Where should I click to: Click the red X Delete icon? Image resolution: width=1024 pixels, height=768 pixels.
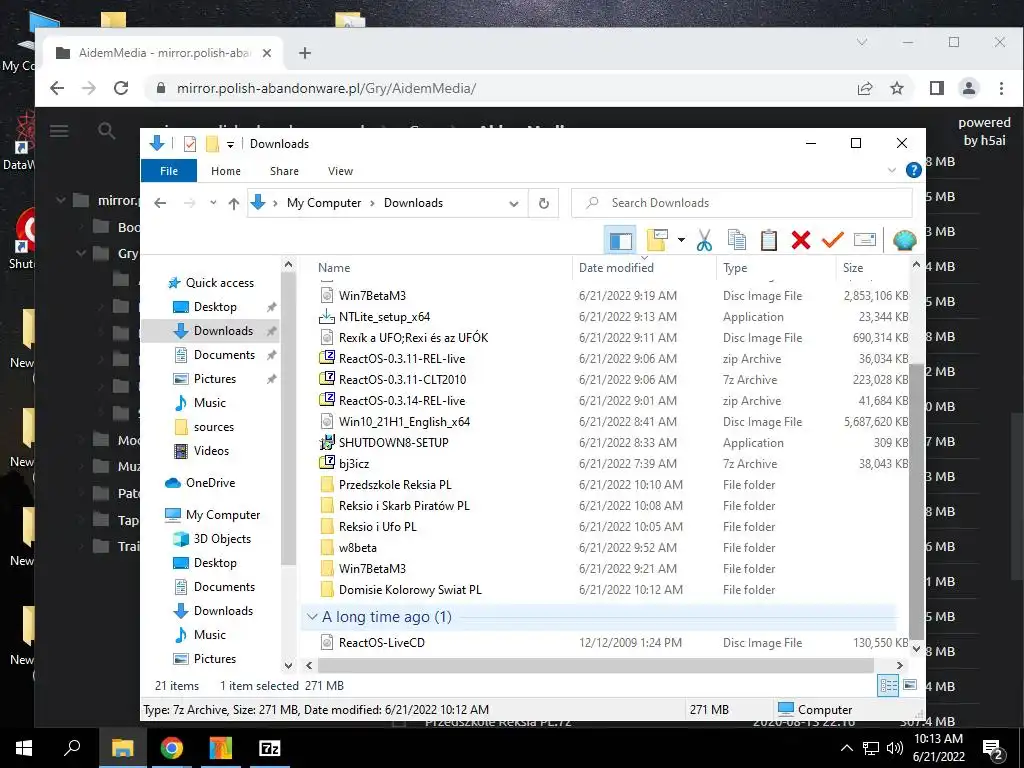click(x=801, y=240)
